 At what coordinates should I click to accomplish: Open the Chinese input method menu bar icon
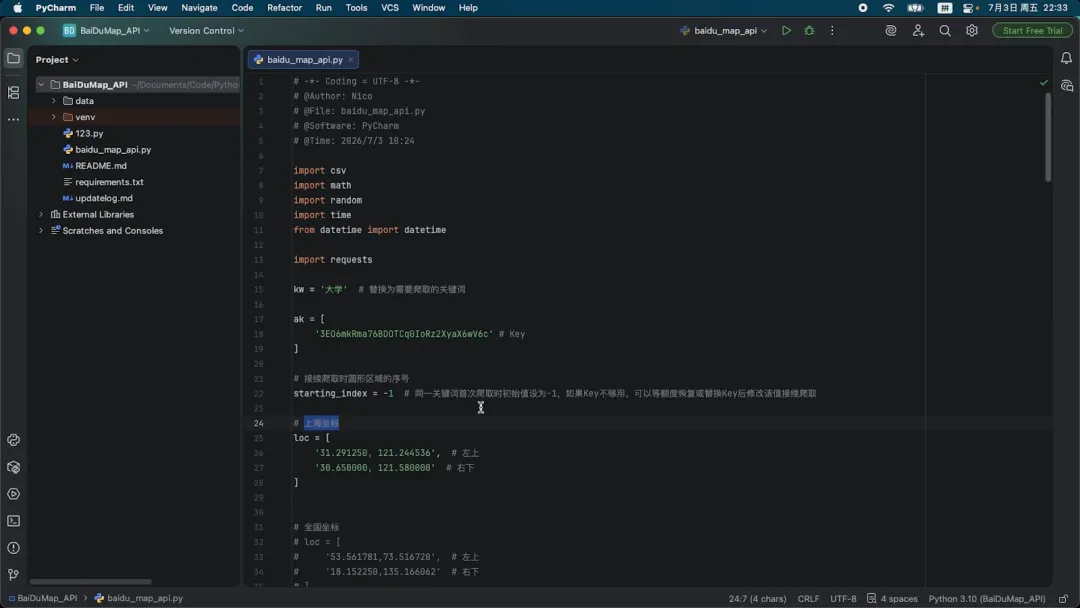point(944,8)
